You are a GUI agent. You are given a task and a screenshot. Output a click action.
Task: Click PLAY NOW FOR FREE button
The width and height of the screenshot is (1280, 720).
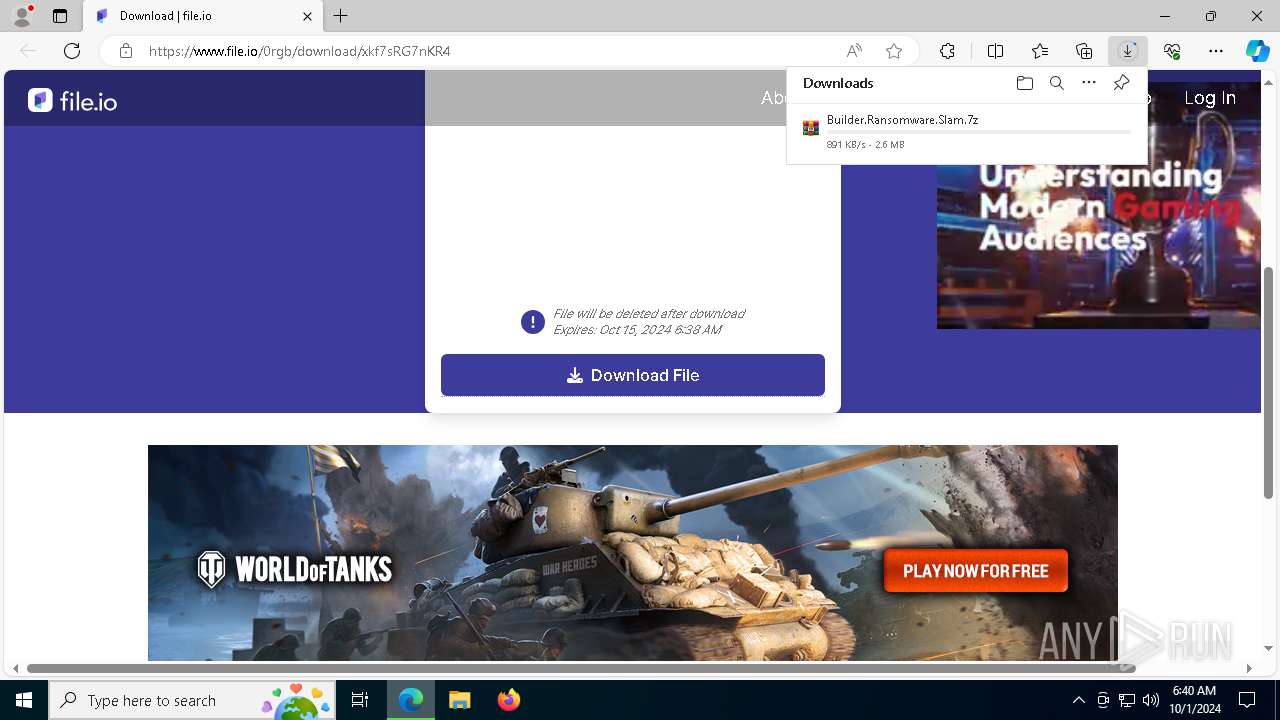pyautogui.click(x=976, y=571)
